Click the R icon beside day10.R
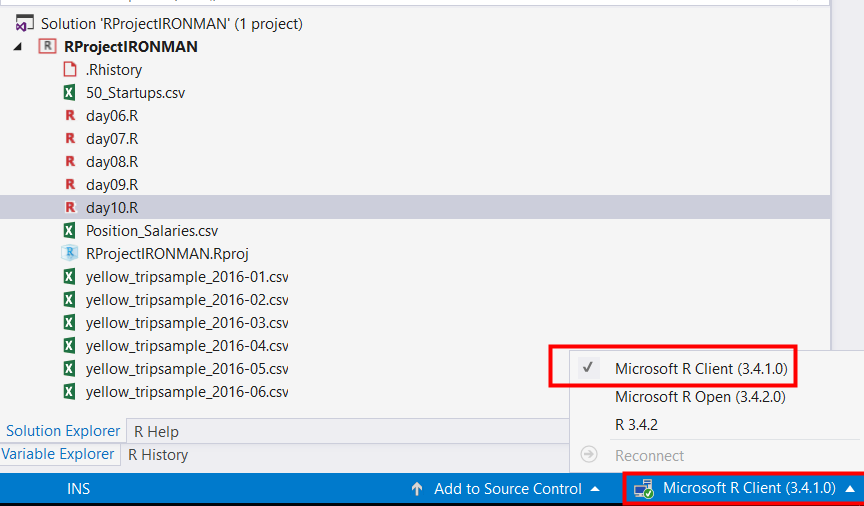Viewport: 864px width, 506px height. 70,208
